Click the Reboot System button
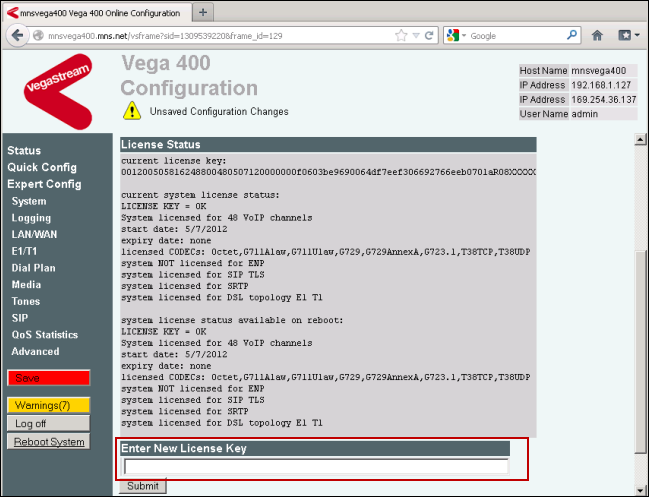Viewport: 649px width, 497px height. pos(49,441)
